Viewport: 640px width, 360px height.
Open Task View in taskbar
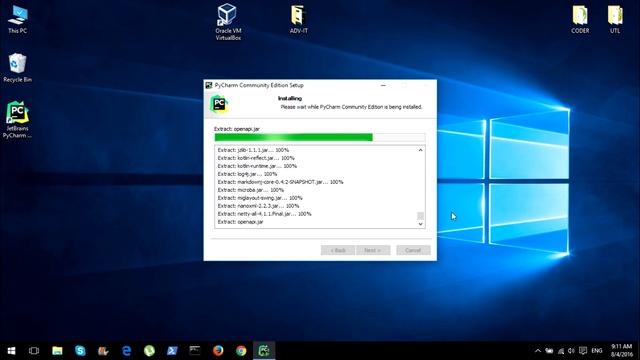click(34, 351)
